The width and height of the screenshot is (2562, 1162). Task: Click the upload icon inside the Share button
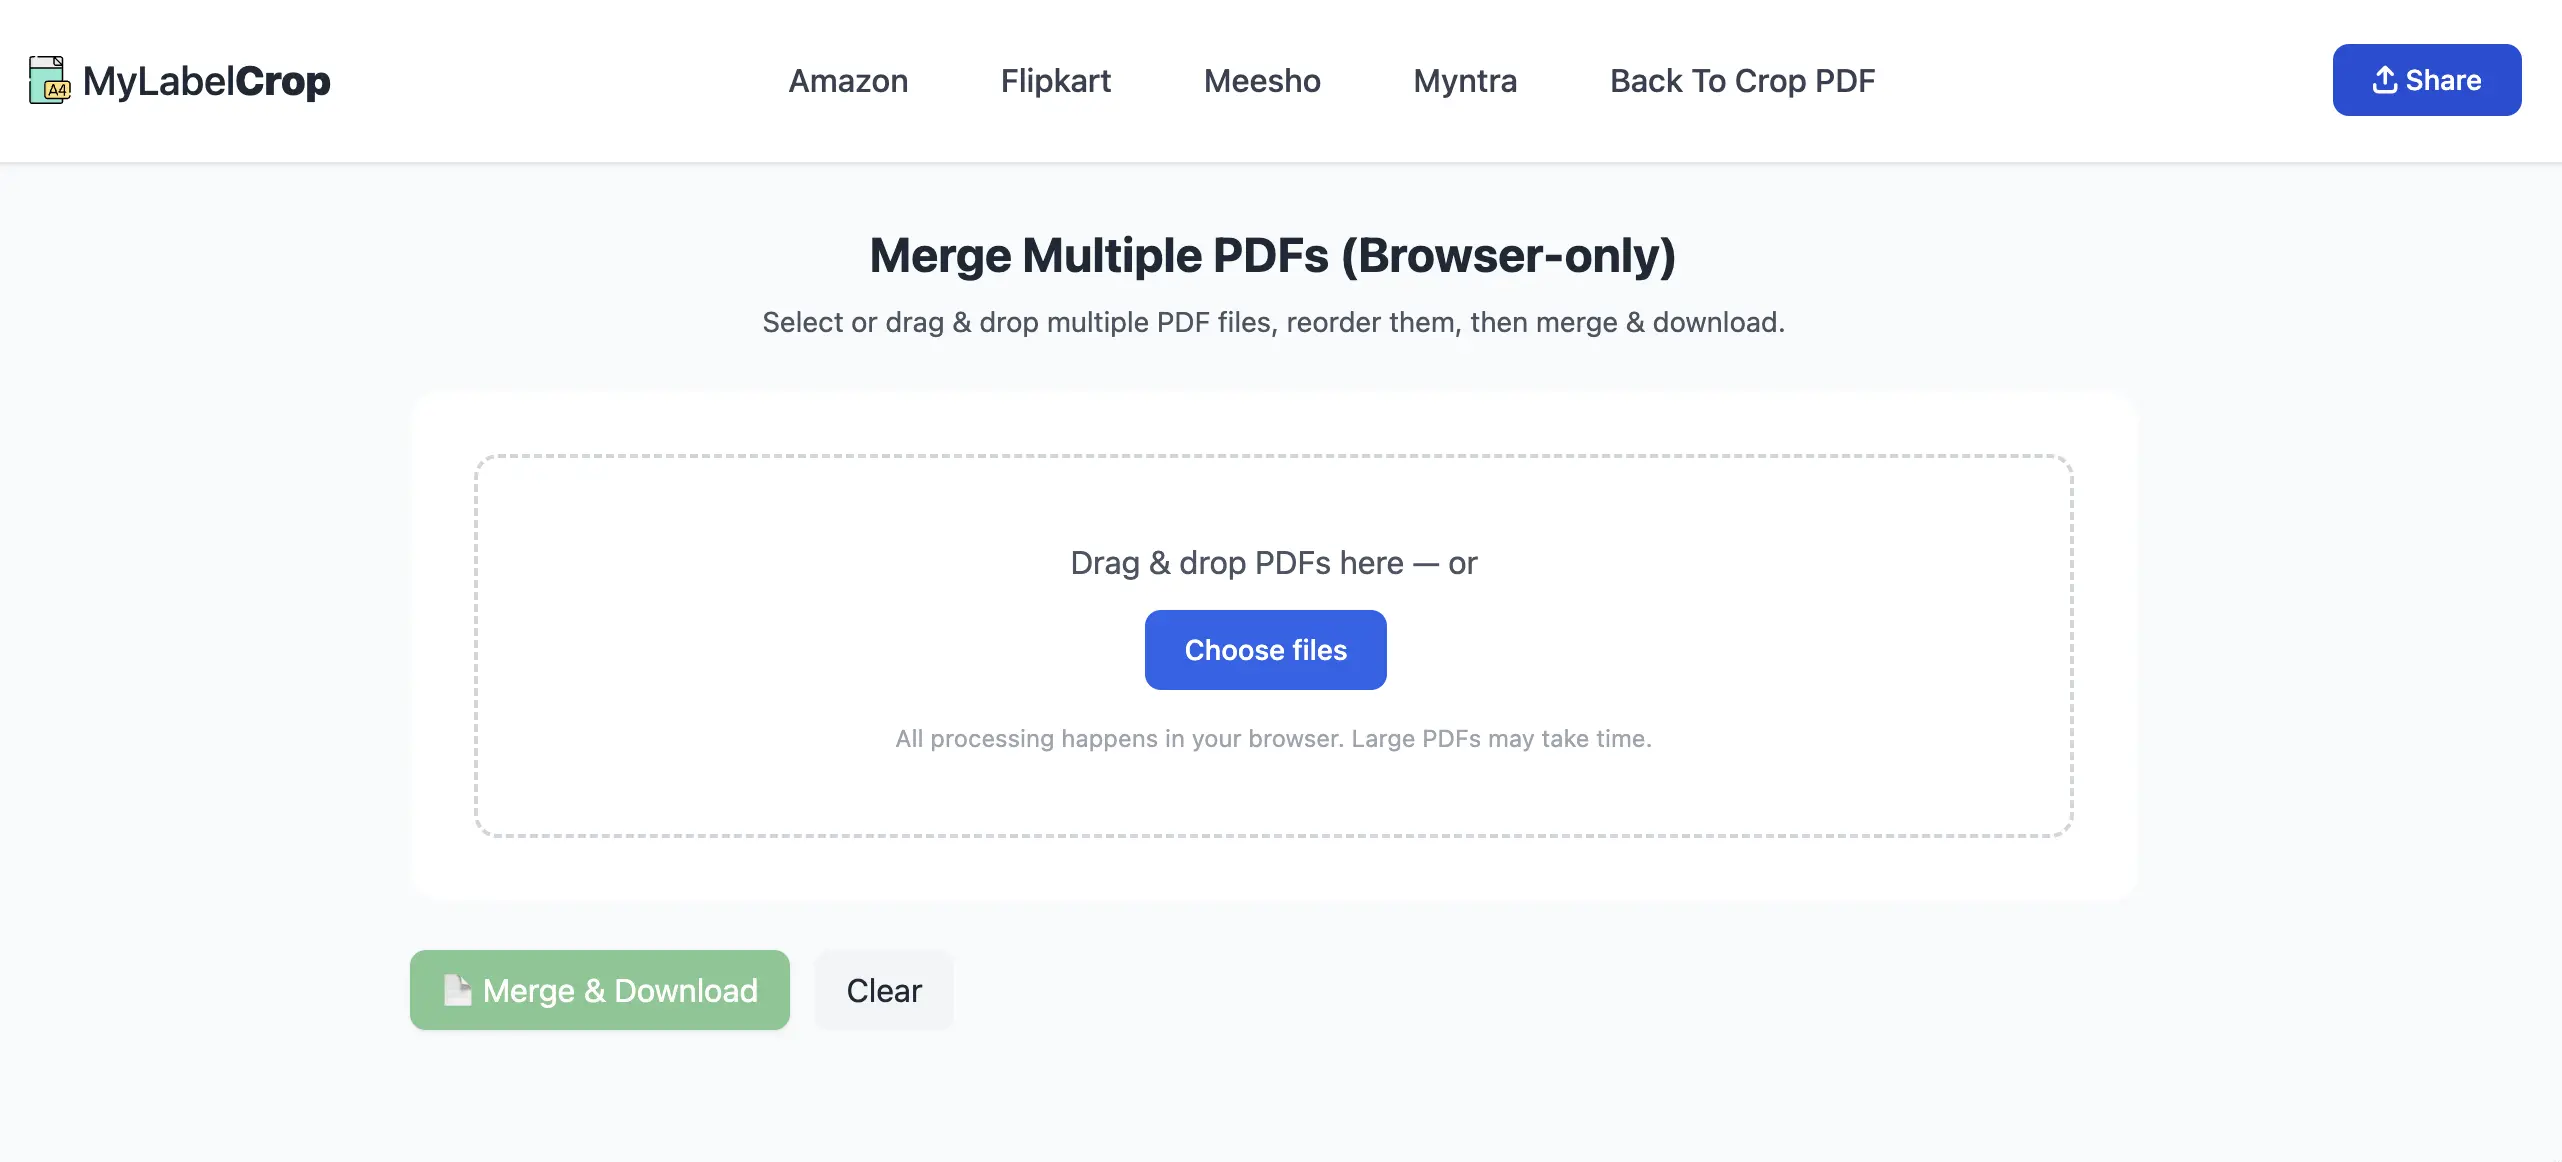[2387, 79]
